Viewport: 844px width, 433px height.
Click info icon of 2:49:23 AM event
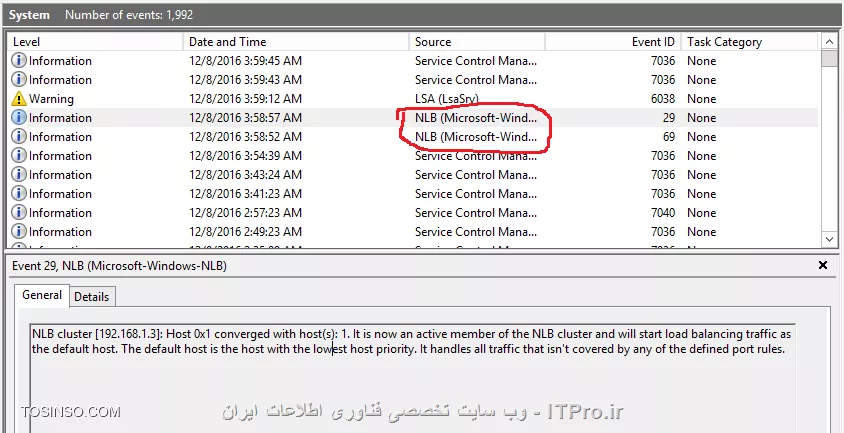19,232
